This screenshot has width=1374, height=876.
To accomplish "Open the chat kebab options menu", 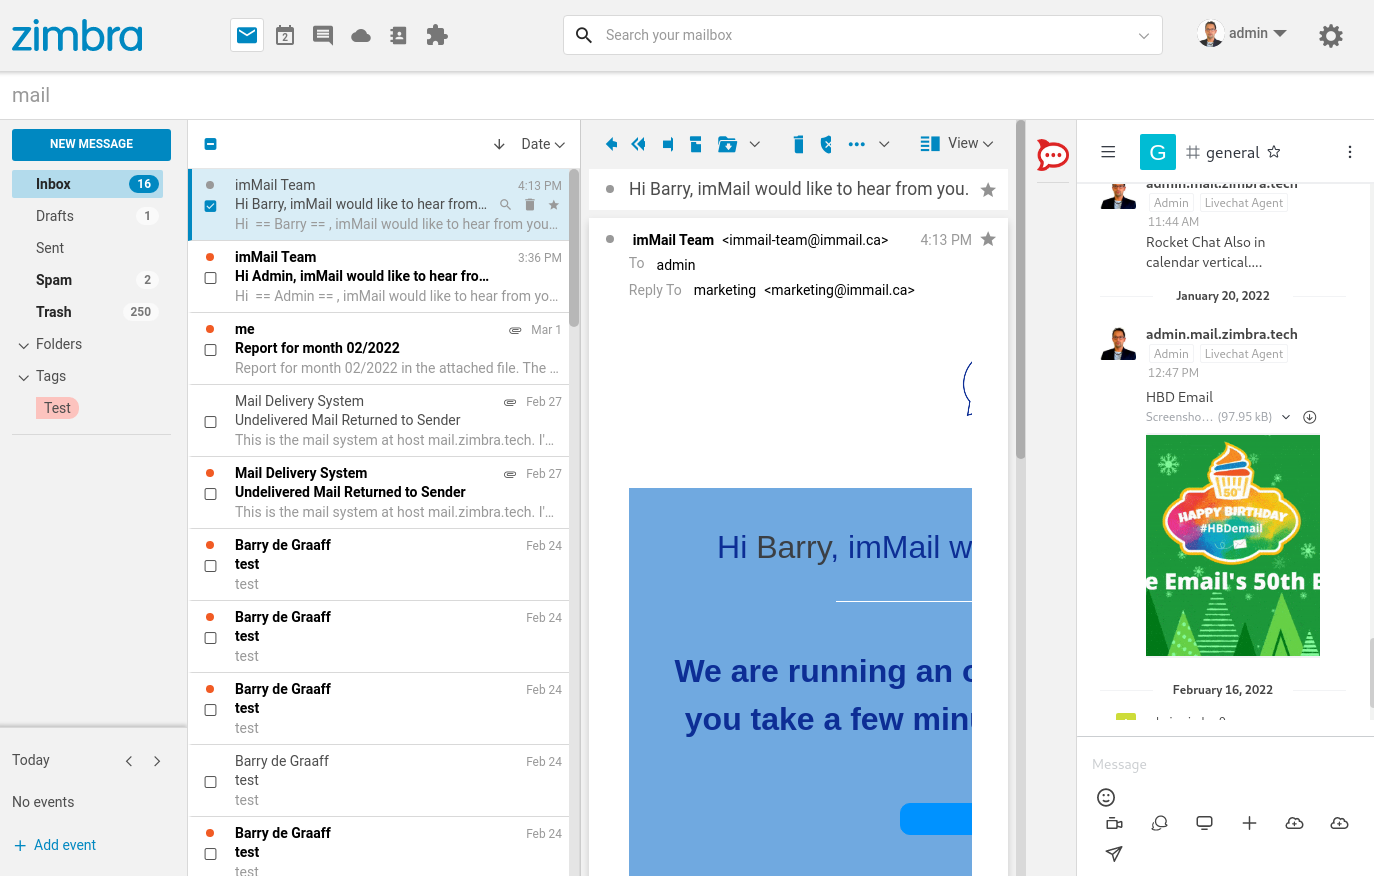I will [1350, 152].
